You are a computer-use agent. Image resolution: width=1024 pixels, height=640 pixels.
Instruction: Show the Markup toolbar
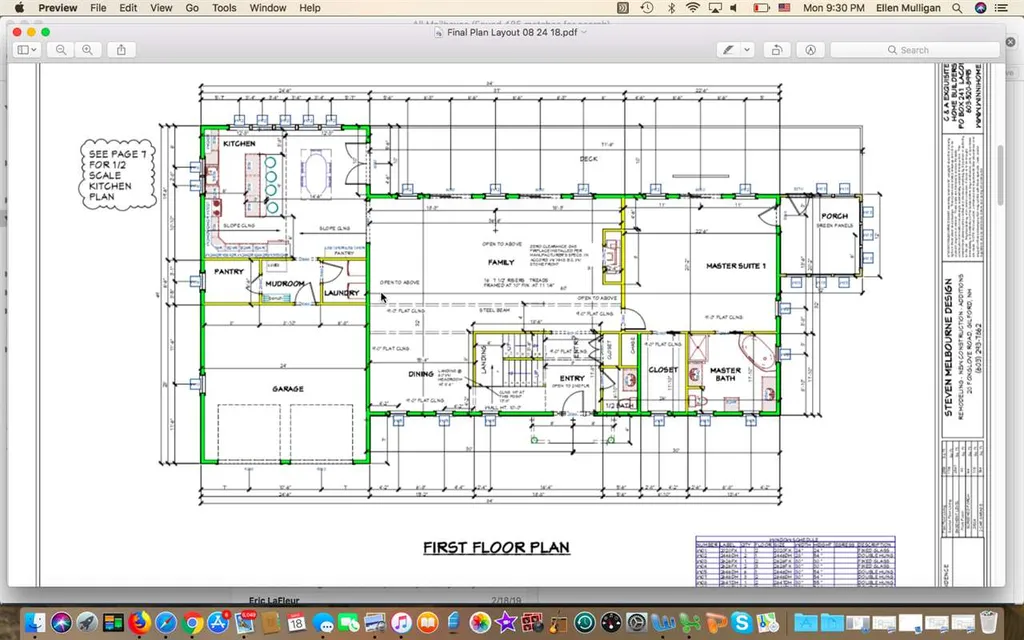(810, 50)
